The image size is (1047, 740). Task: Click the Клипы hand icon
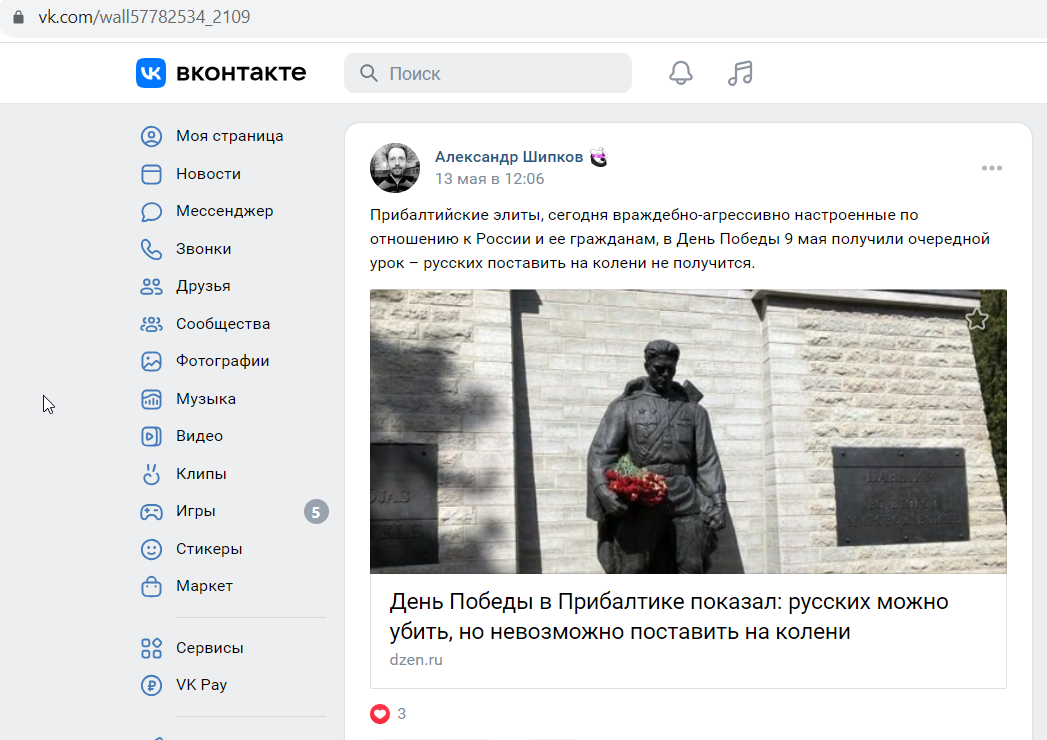coord(152,474)
